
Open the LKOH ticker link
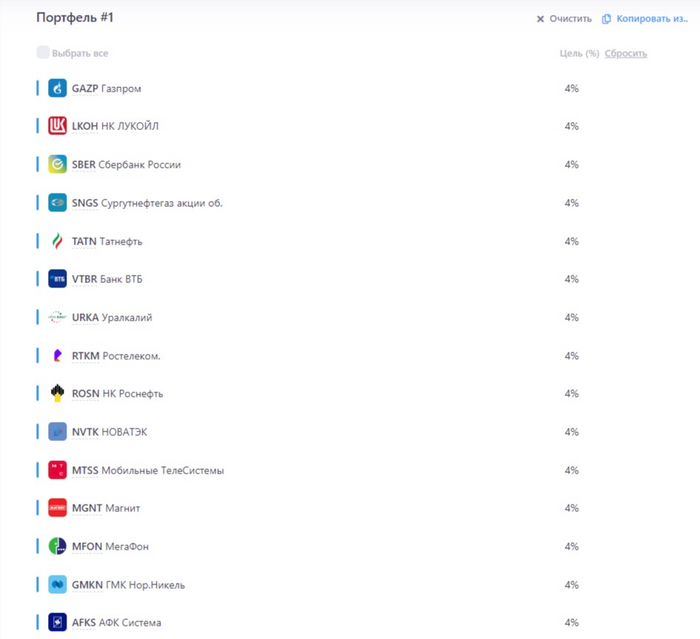click(85, 126)
